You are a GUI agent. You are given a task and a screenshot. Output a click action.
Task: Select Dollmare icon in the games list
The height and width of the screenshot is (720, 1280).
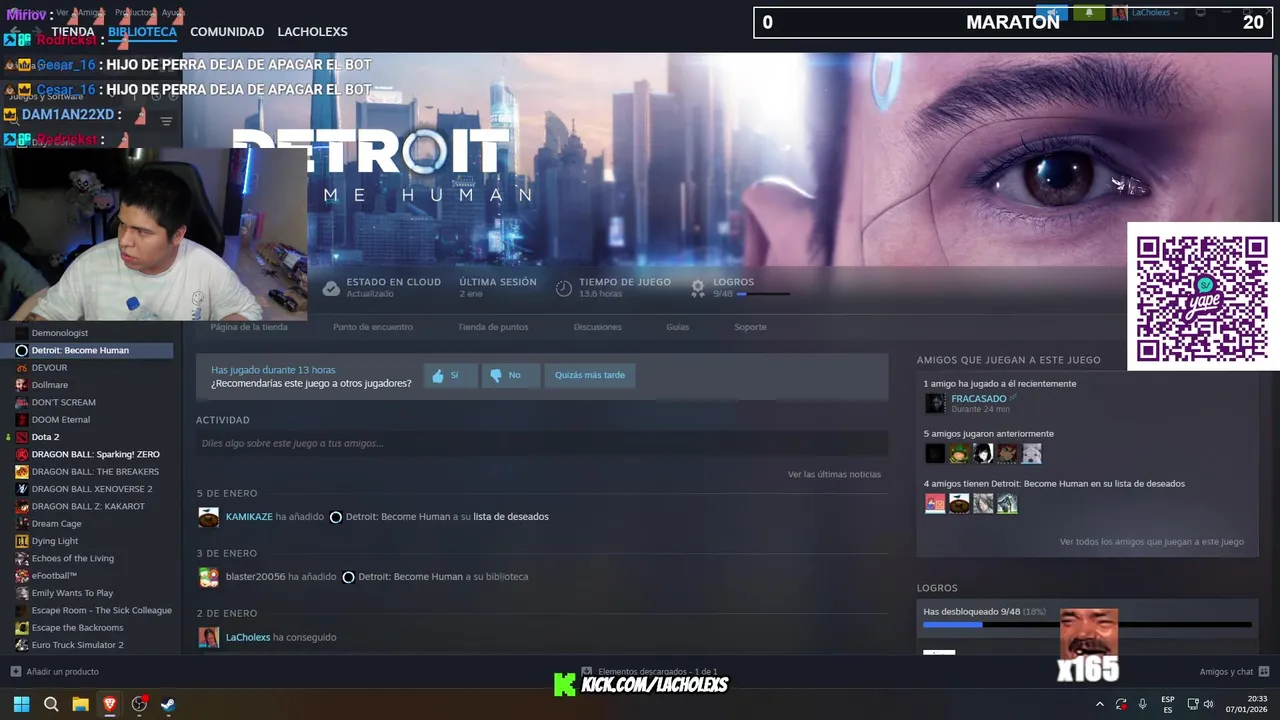pos(22,385)
